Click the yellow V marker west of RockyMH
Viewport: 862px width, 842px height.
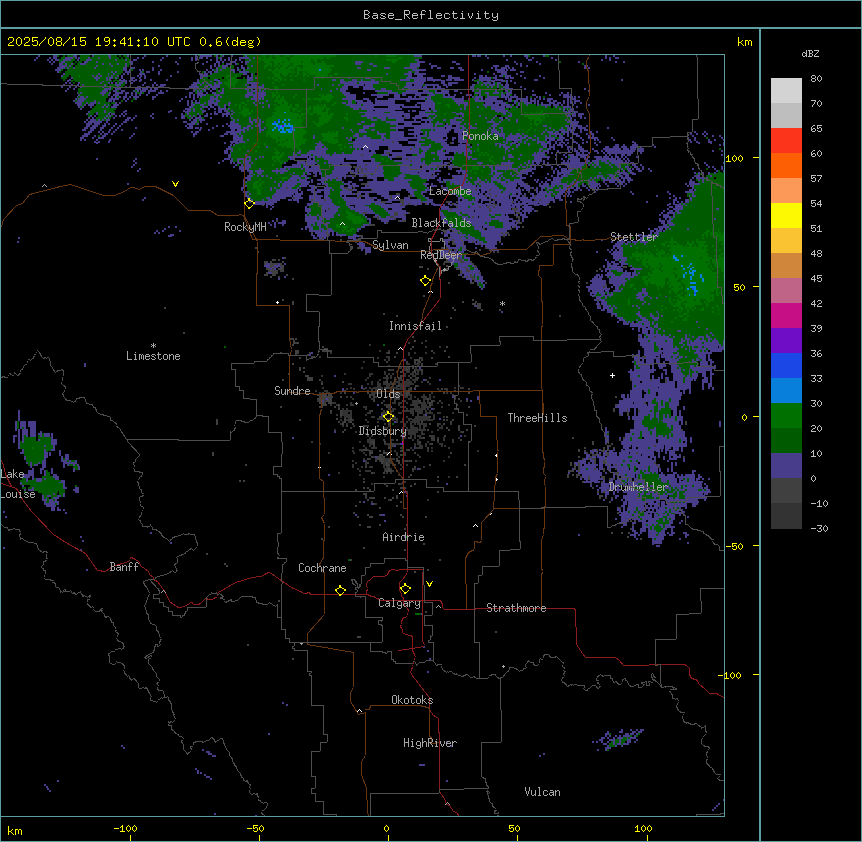click(175, 184)
